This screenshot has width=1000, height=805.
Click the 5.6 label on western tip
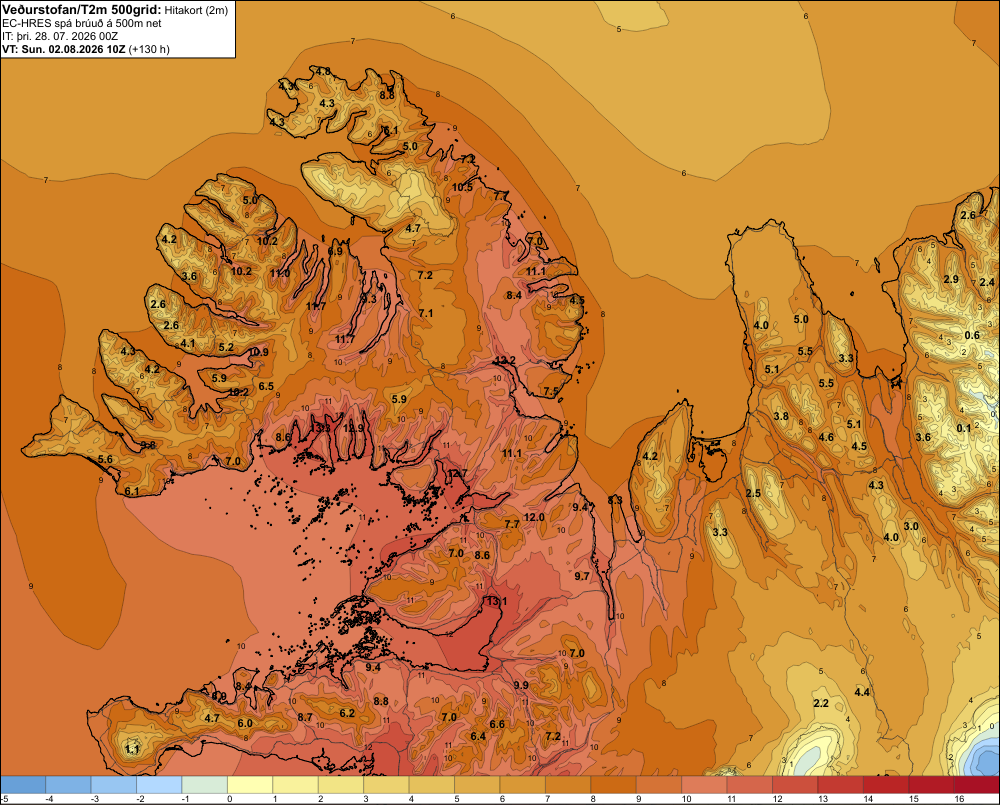(x=105, y=459)
